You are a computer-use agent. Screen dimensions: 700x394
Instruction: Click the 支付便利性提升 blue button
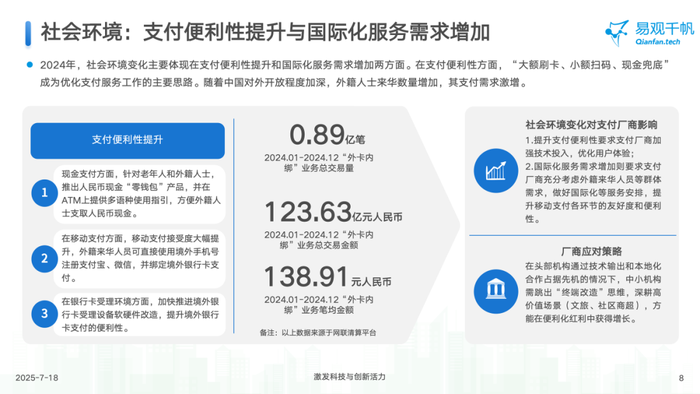(x=127, y=141)
